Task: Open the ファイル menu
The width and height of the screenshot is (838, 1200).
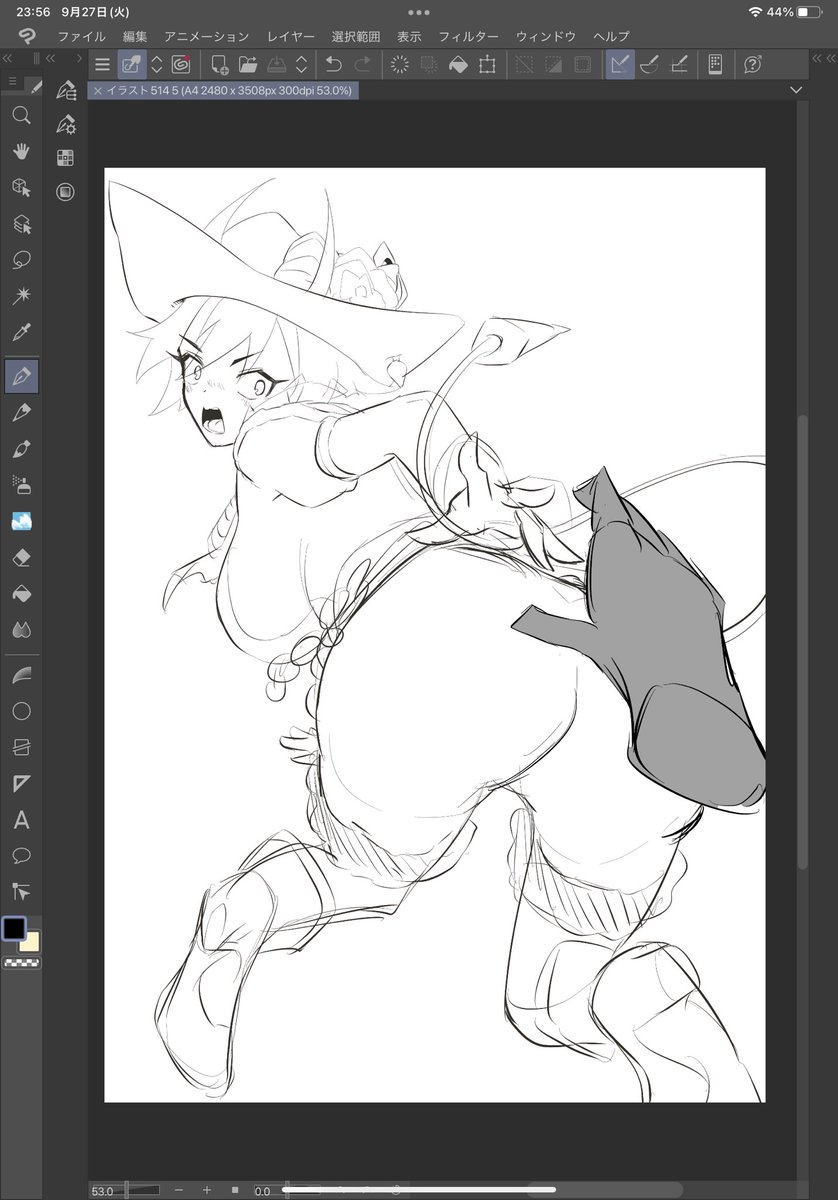Action: [81, 36]
